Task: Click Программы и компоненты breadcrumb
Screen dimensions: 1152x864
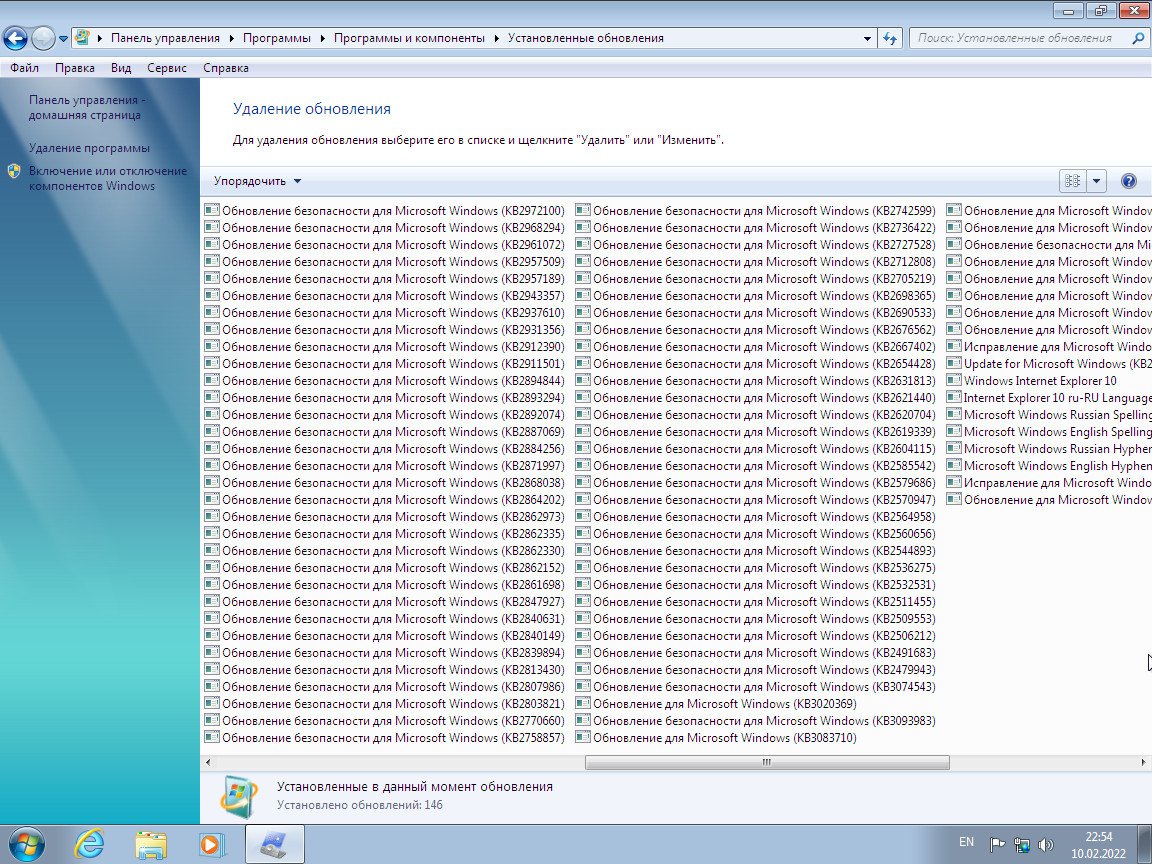Action: click(409, 38)
